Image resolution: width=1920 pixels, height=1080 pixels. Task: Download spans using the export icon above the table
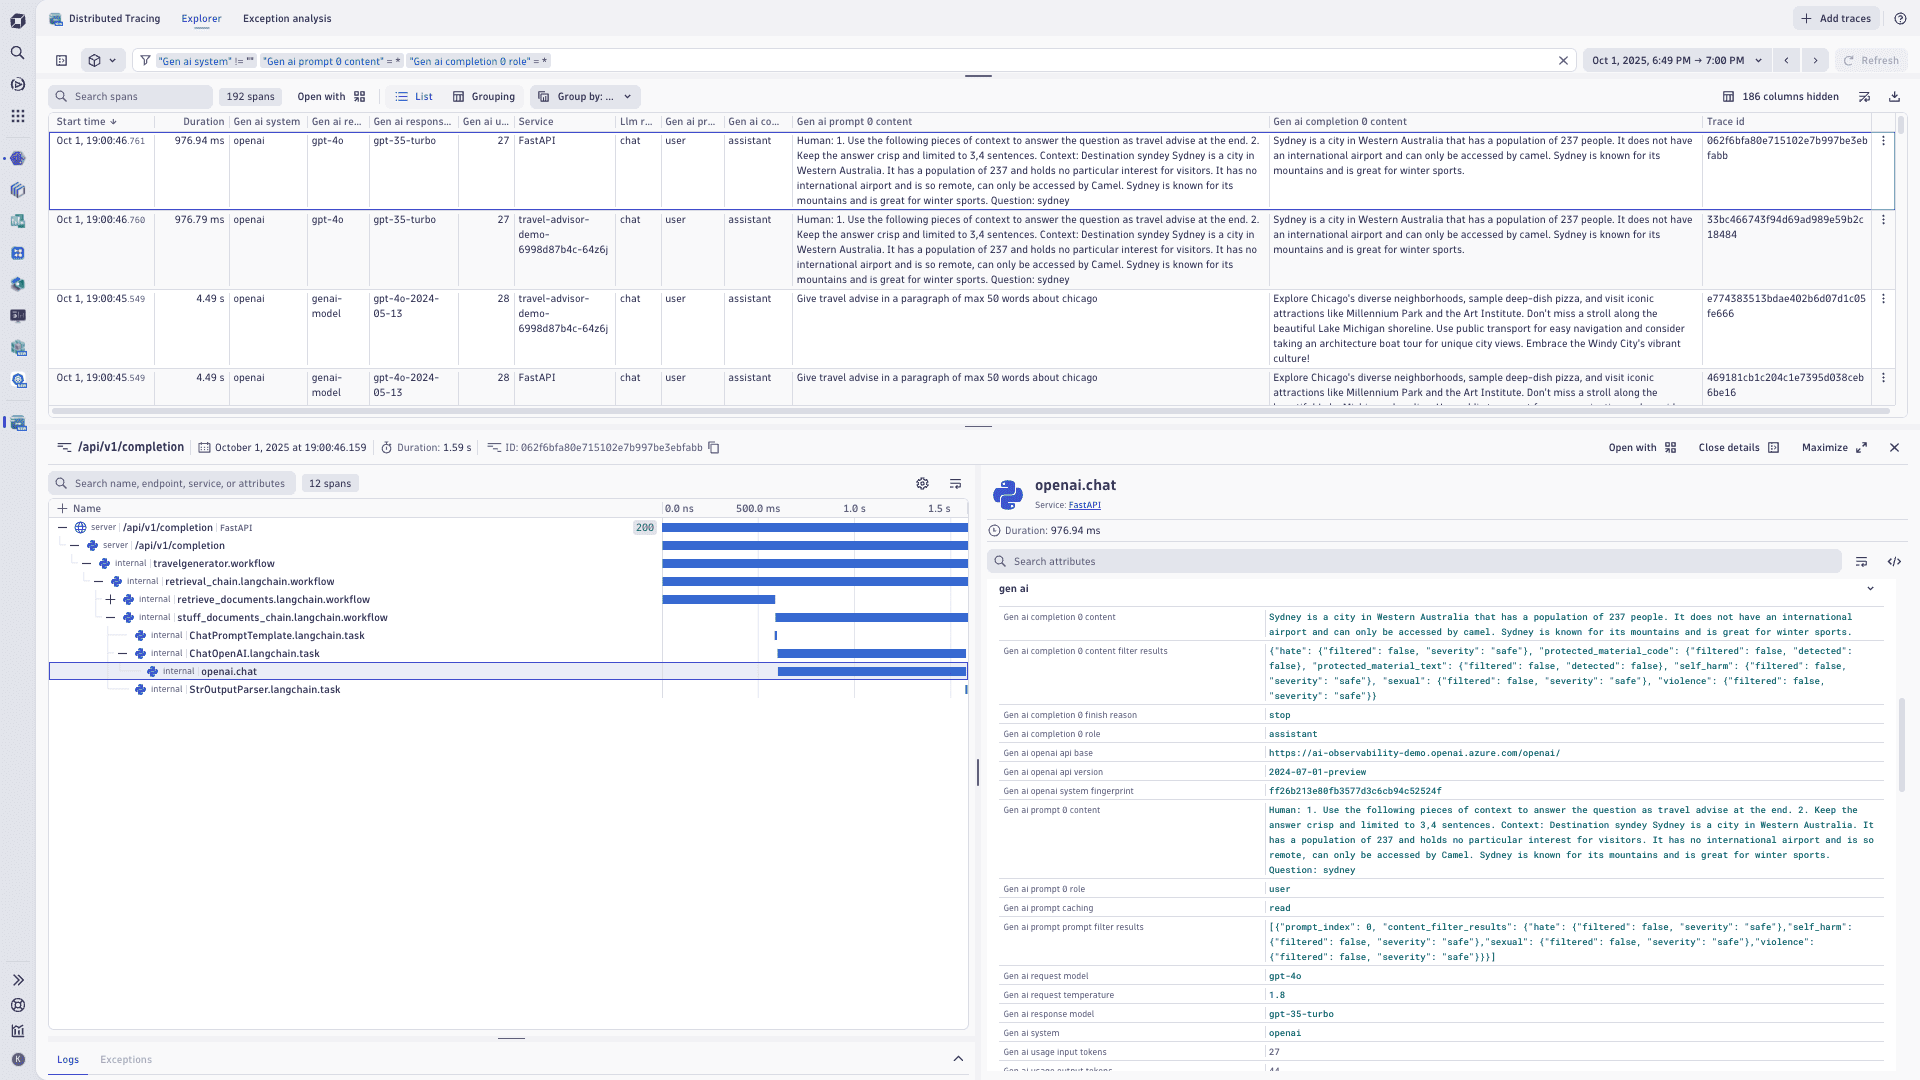[x=1893, y=96]
